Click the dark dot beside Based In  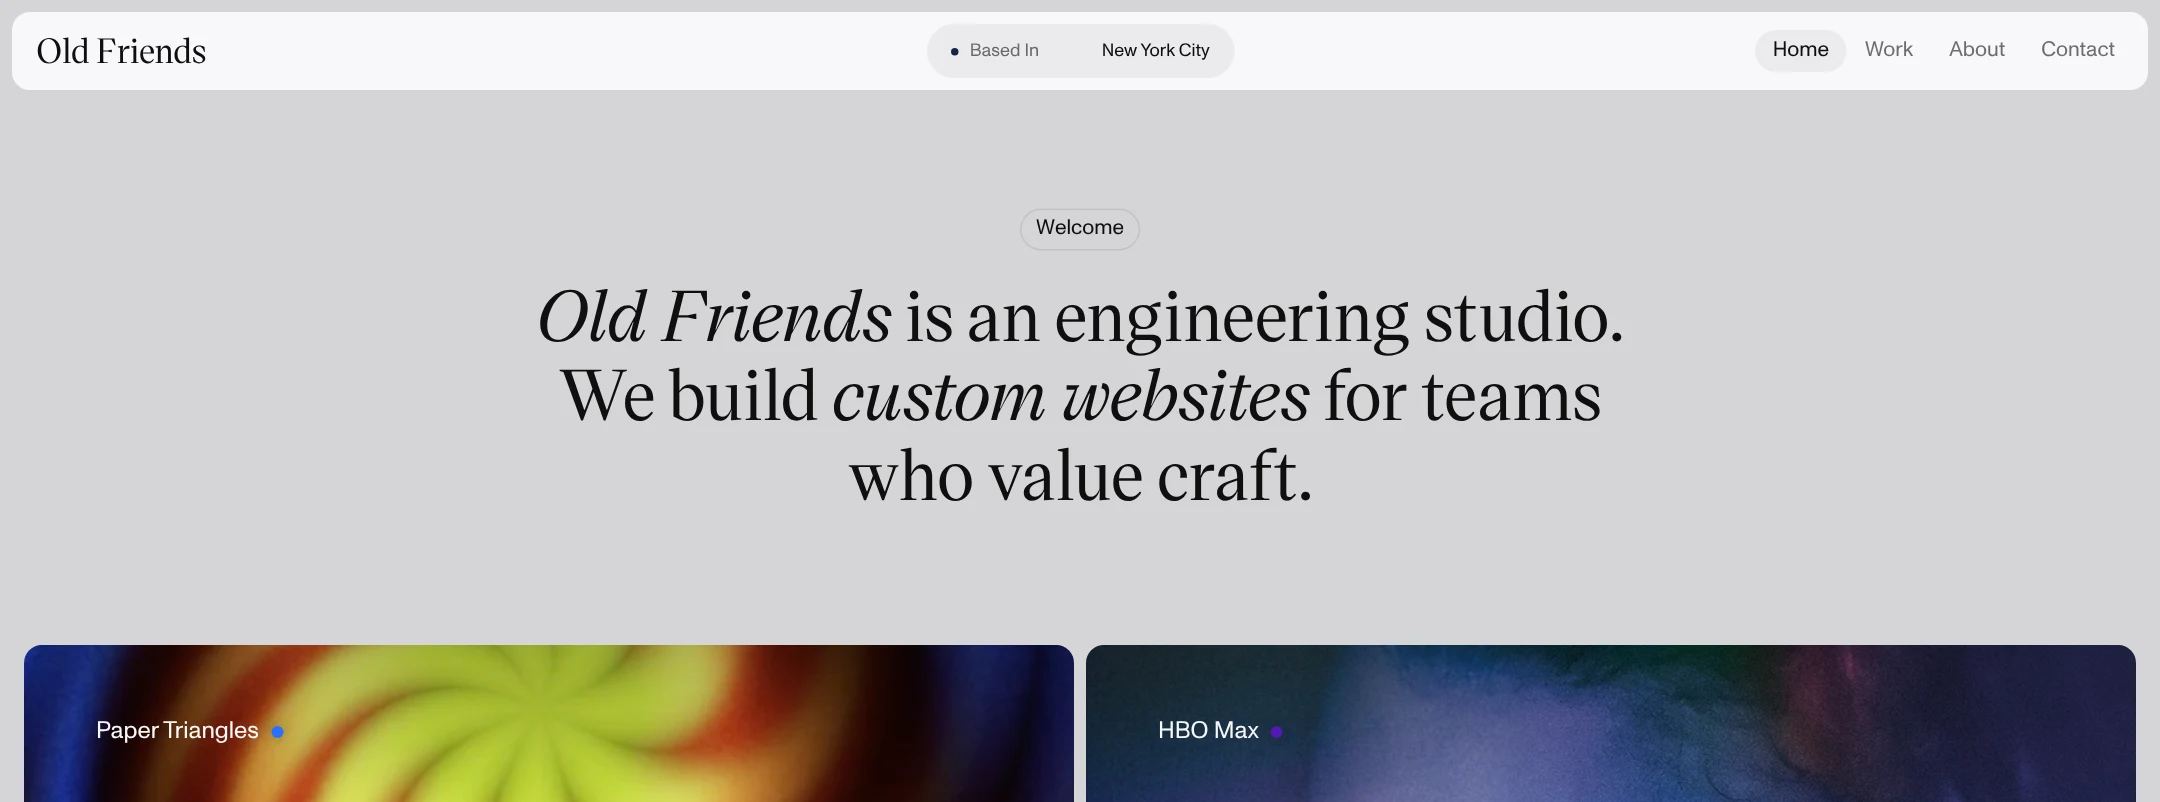954,51
